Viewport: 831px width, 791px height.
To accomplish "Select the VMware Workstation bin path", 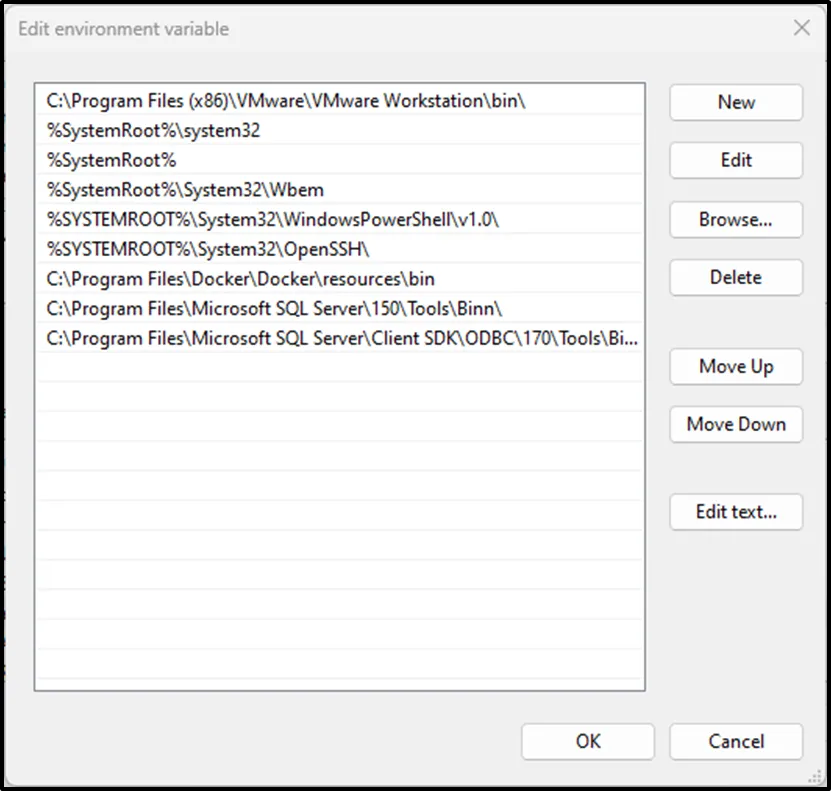I will 285,101.
